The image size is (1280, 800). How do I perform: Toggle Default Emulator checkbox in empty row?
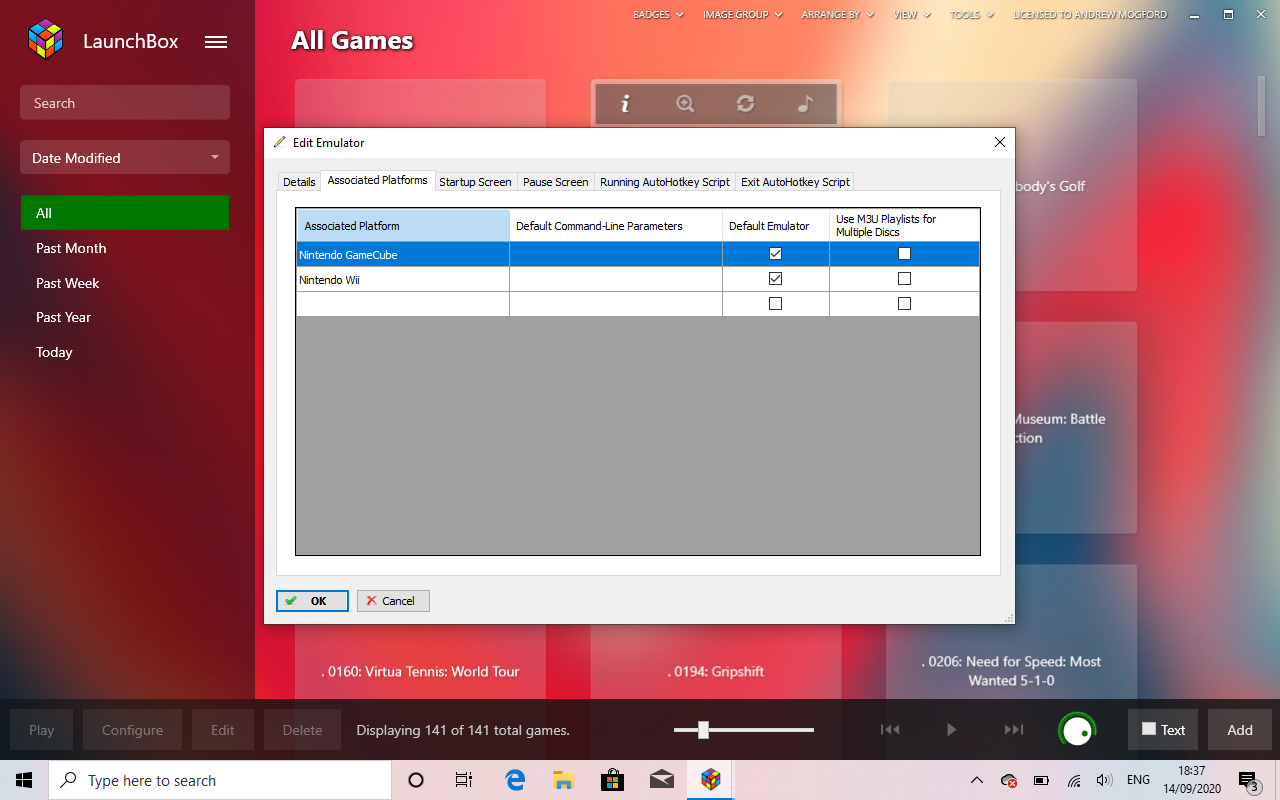(775, 304)
